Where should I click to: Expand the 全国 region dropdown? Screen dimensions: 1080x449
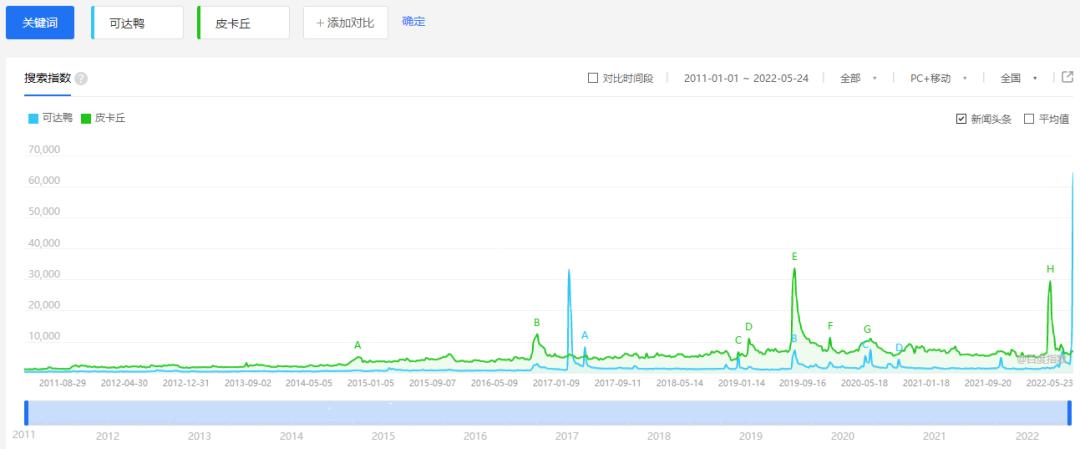click(1019, 78)
